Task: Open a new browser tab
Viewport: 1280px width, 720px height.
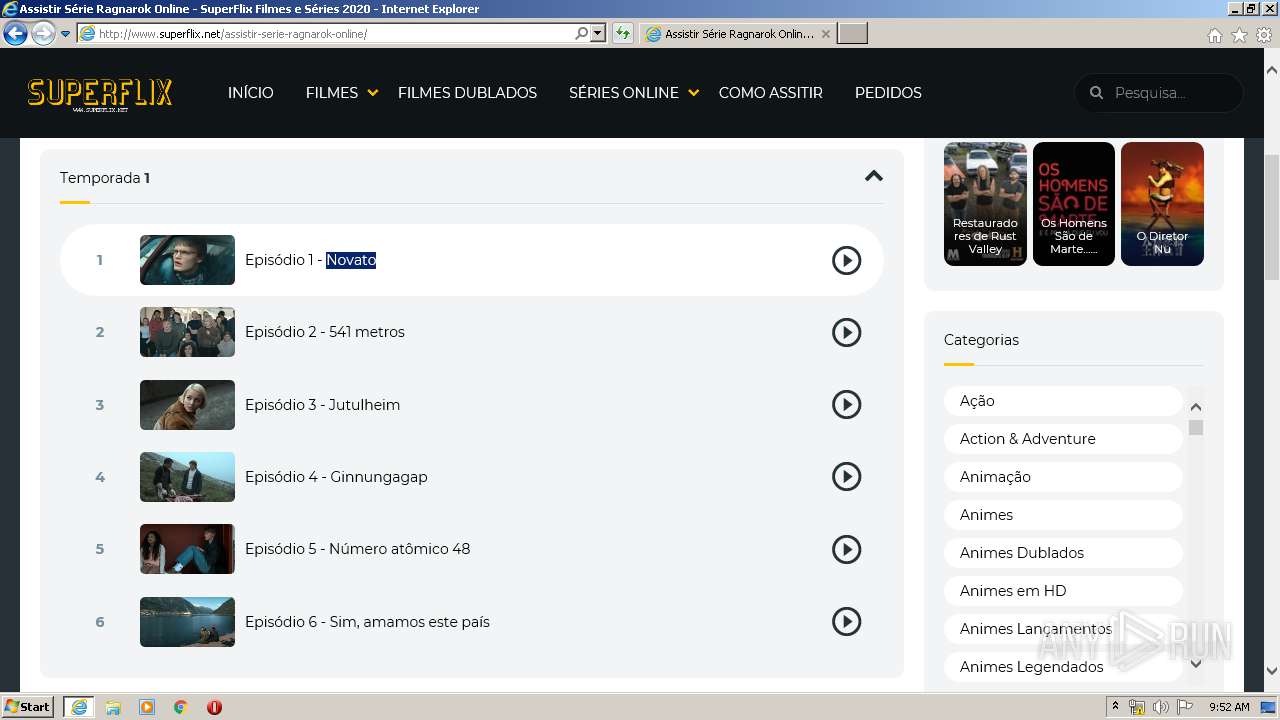Action: pyautogui.click(x=852, y=34)
